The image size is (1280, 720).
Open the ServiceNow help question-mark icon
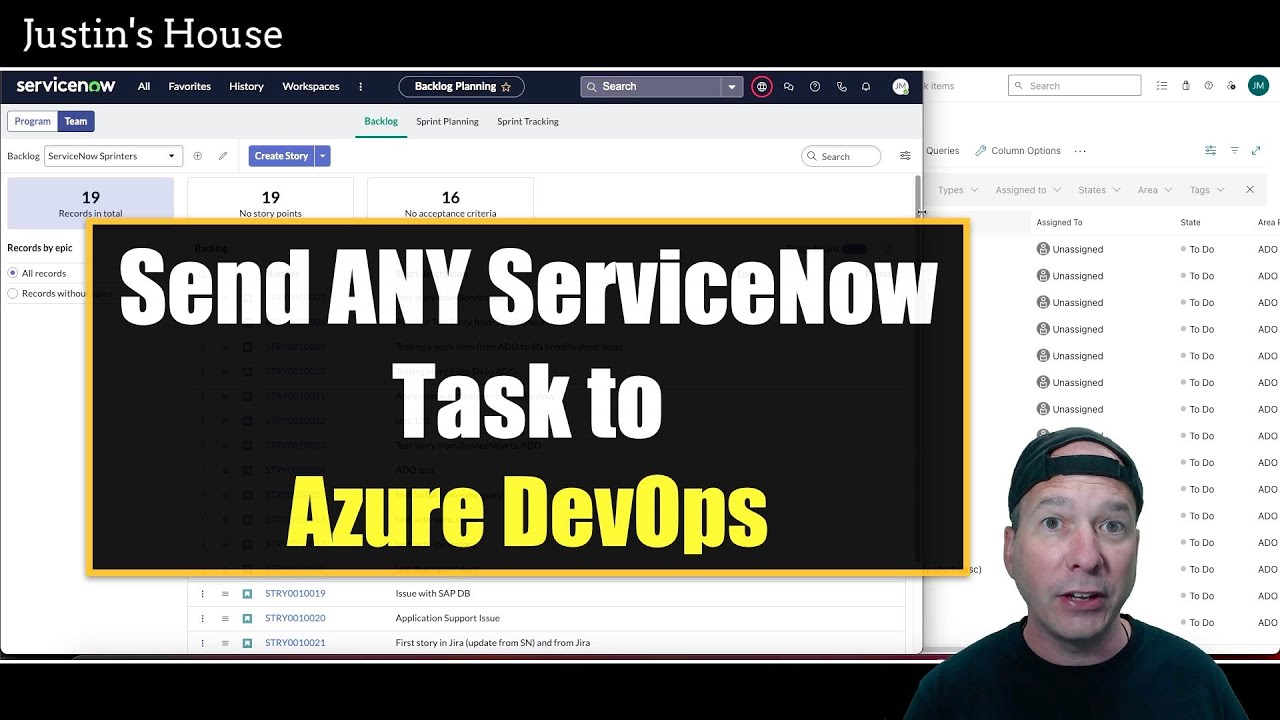click(x=815, y=87)
